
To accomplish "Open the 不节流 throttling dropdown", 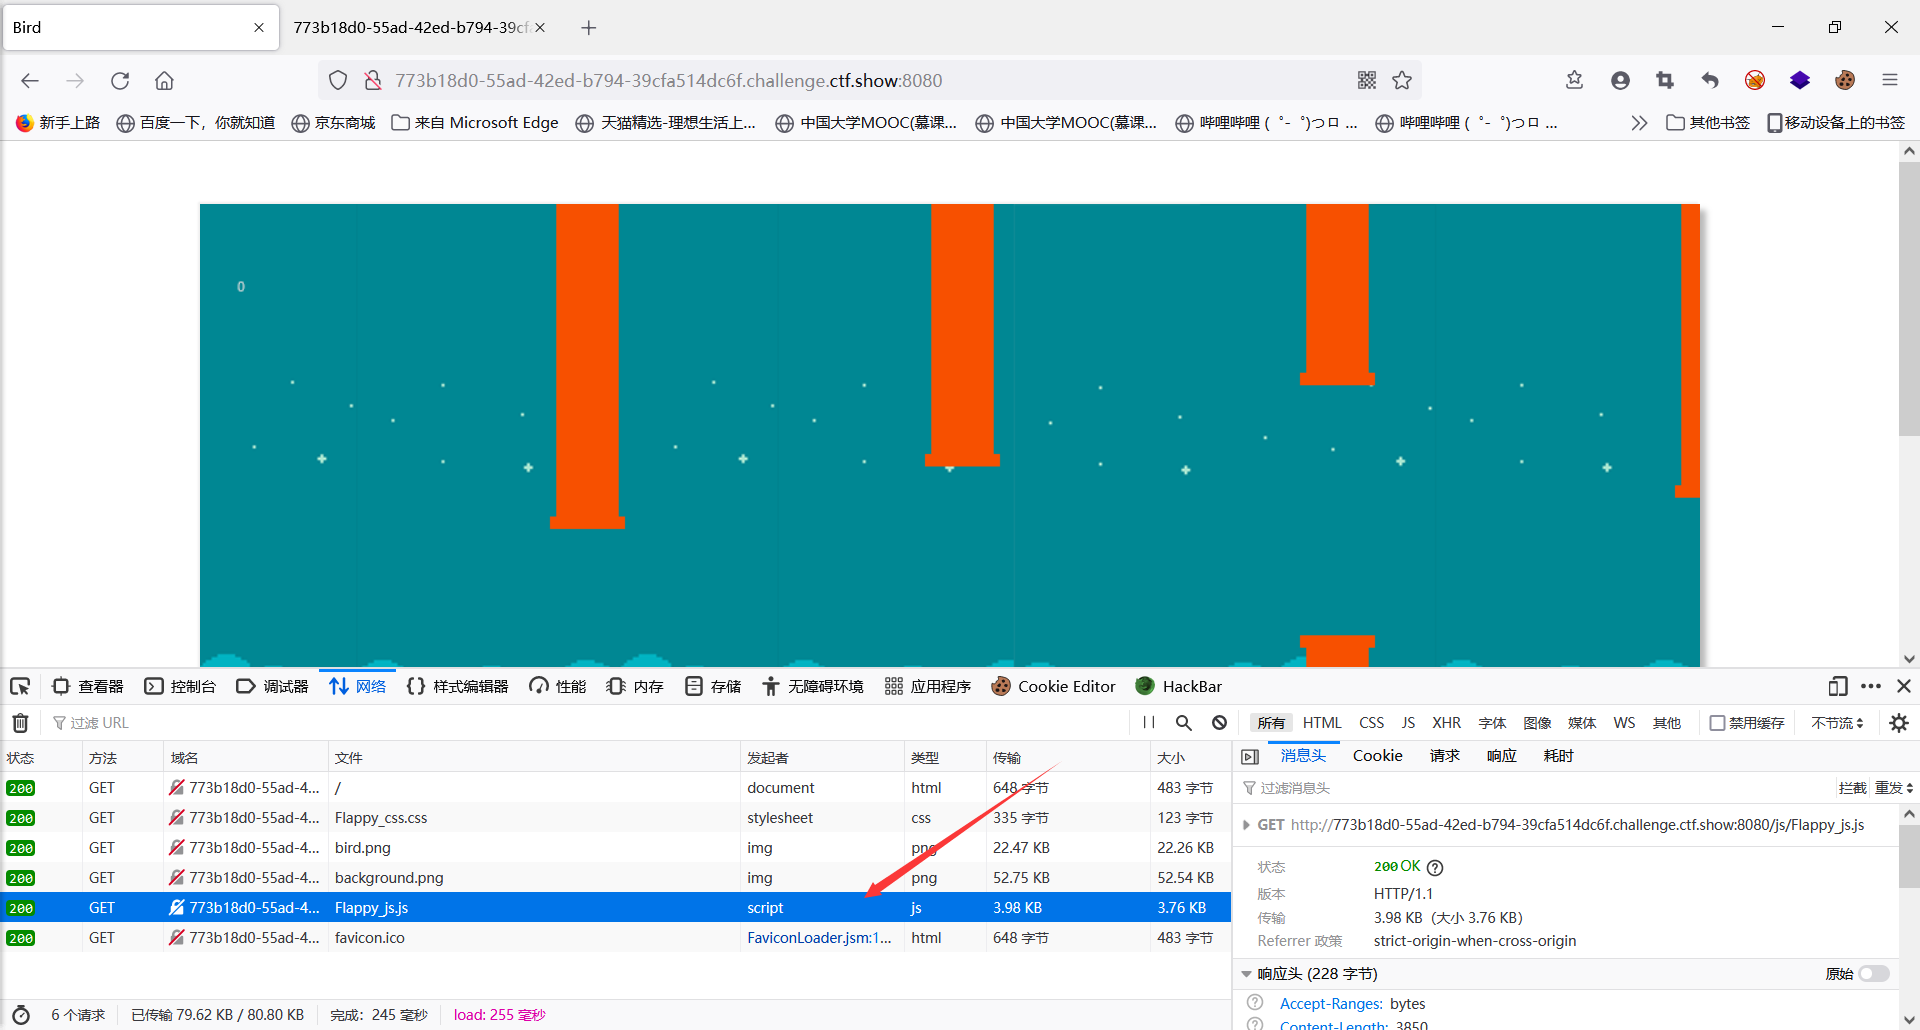I will click(1837, 723).
